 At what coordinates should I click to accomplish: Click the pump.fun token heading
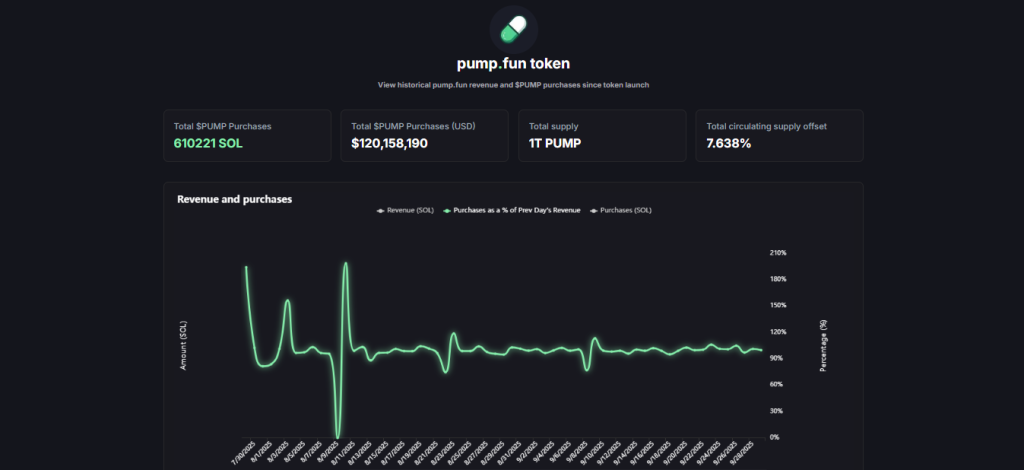[x=513, y=64]
